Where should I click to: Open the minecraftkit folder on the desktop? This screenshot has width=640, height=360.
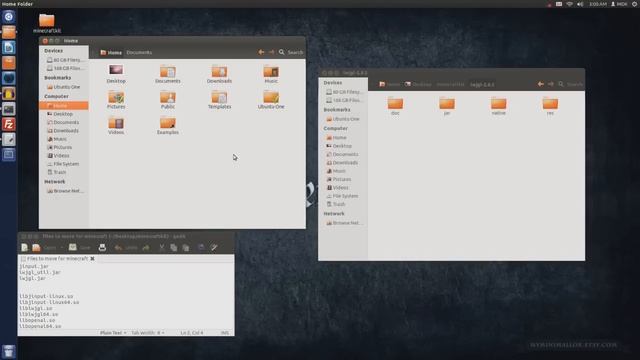click(47, 23)
